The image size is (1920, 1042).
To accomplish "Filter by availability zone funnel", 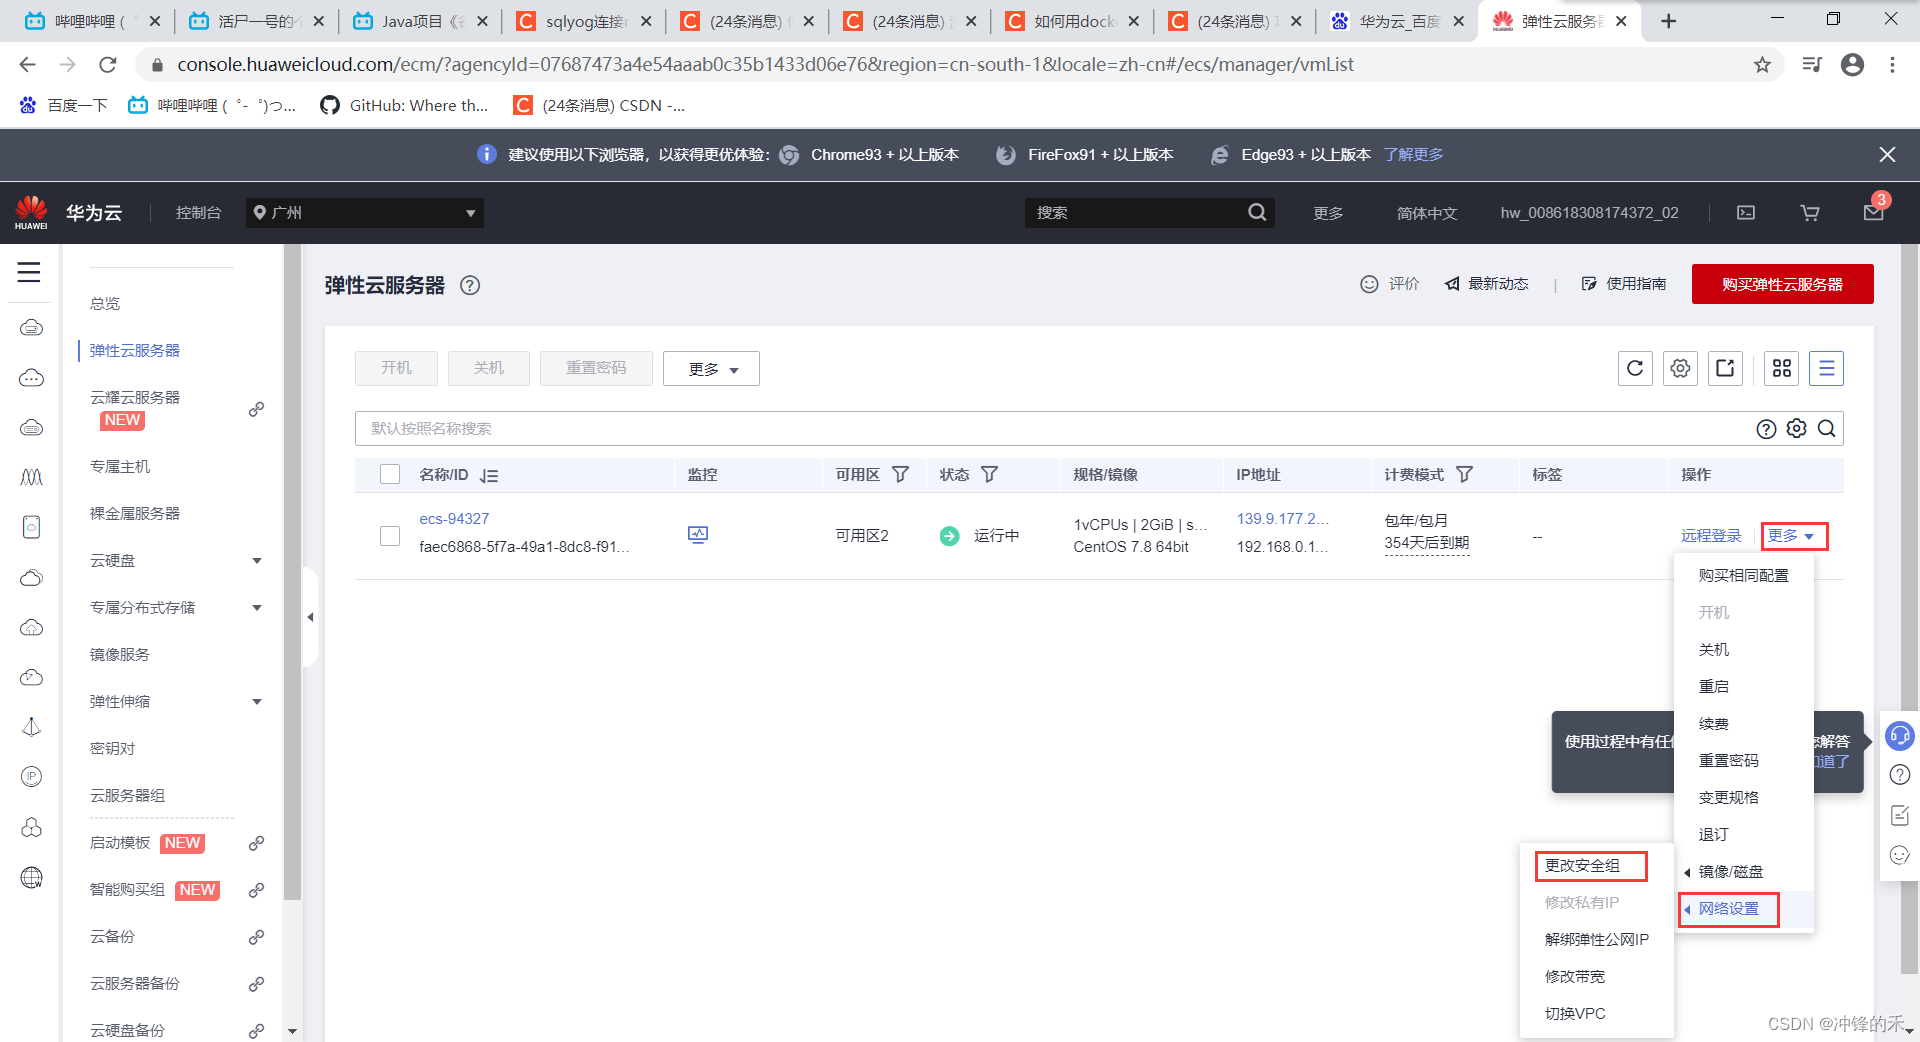I will point(900,474).
